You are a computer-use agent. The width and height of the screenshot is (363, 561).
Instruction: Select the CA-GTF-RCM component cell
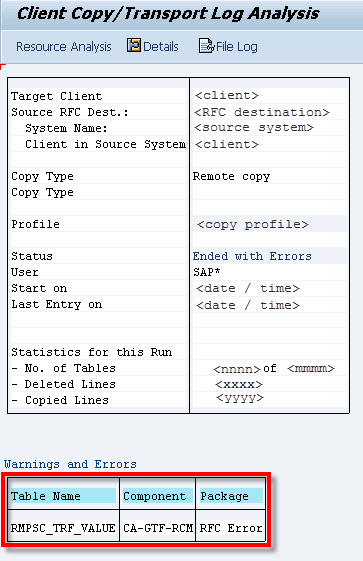coord(158,528)
